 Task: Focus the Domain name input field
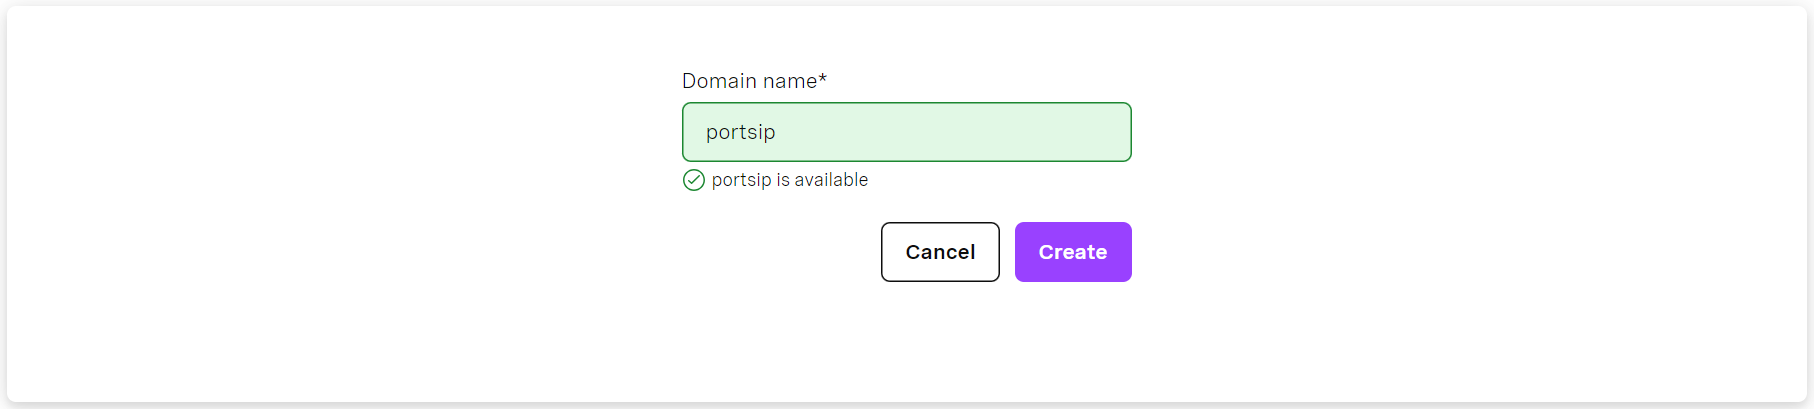tap(906, 132)
